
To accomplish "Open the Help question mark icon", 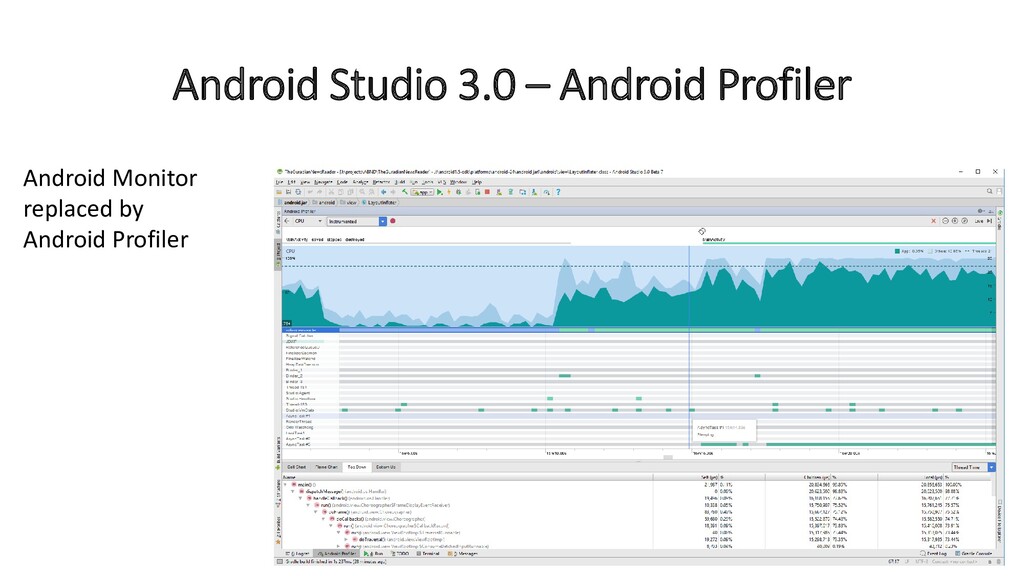I will [x=558, y=192].
